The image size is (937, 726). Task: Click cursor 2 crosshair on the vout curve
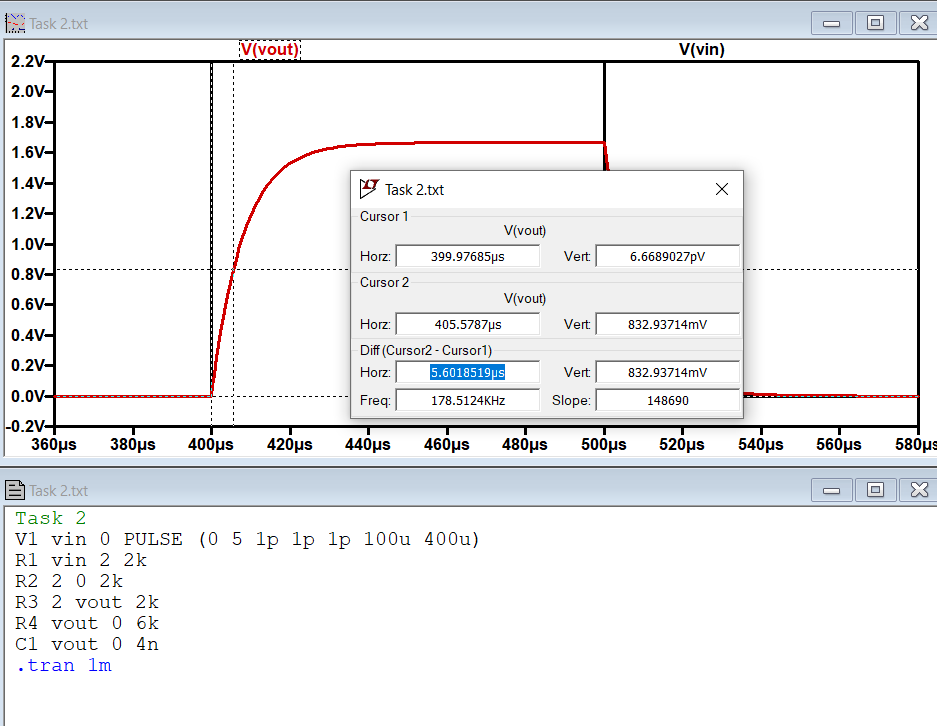(x=233, y=269)
